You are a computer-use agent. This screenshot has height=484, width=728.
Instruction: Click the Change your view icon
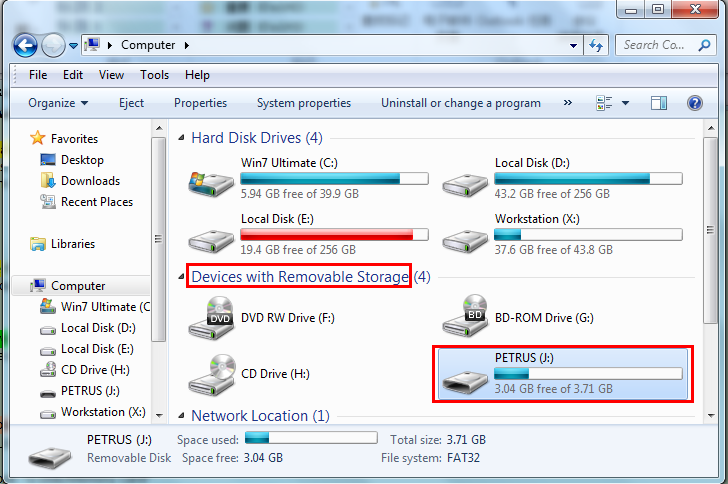coord(604,103)
